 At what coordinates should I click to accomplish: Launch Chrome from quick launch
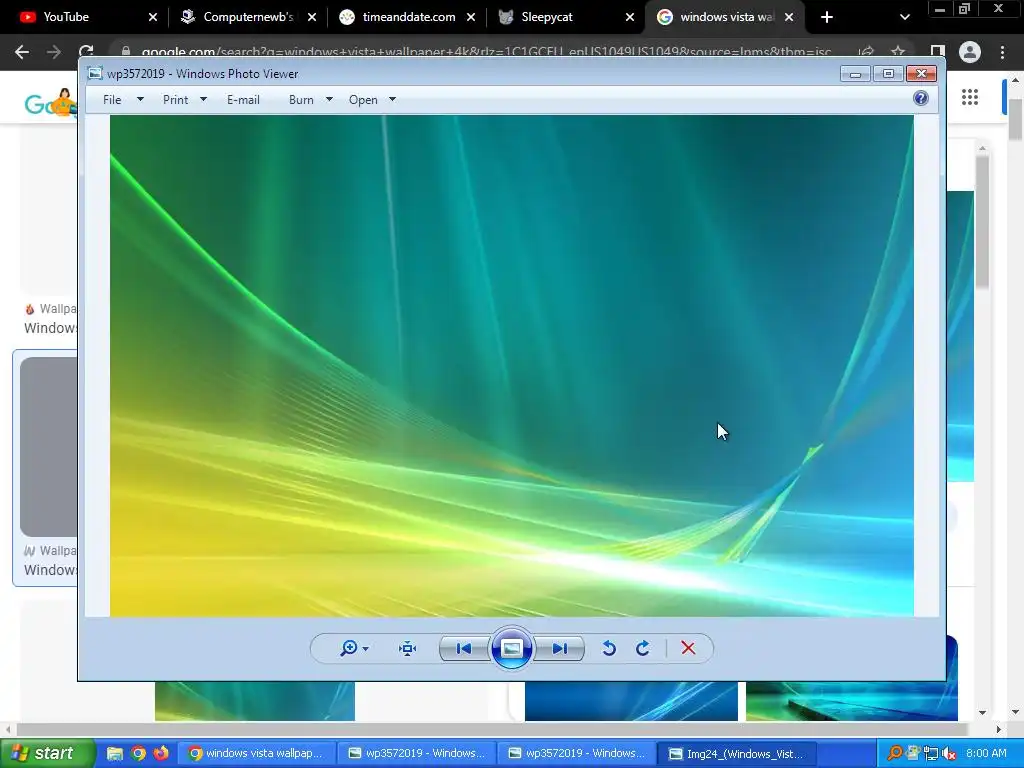pyautogui.click(x=138, y=753)
